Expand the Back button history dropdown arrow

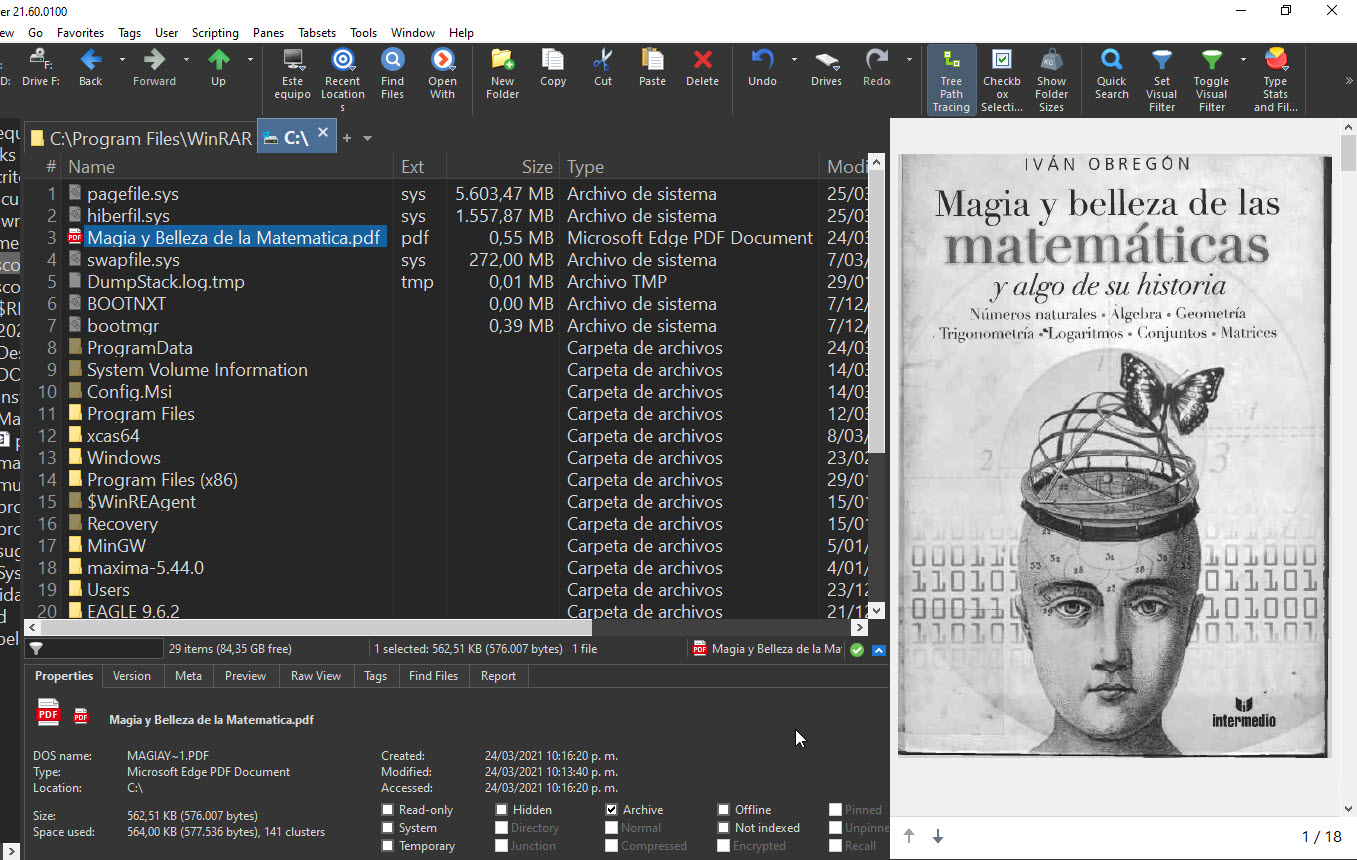(x=122, y=60)
